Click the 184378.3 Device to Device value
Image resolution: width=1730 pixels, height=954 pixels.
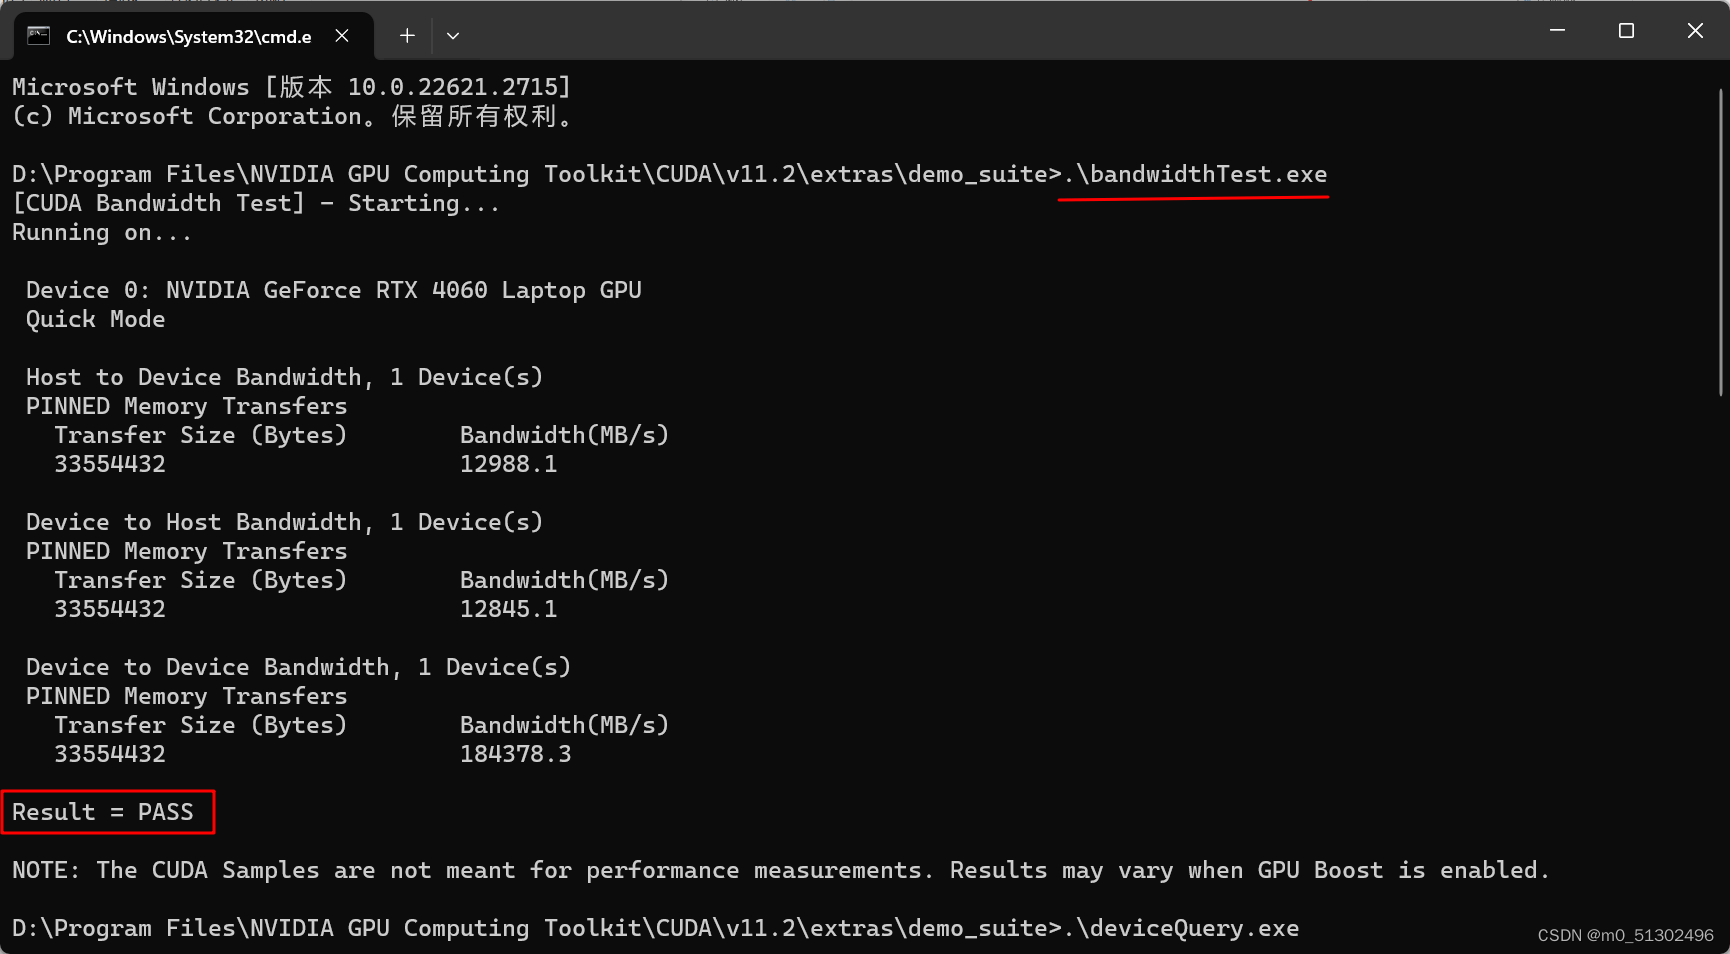coord(516,753)
